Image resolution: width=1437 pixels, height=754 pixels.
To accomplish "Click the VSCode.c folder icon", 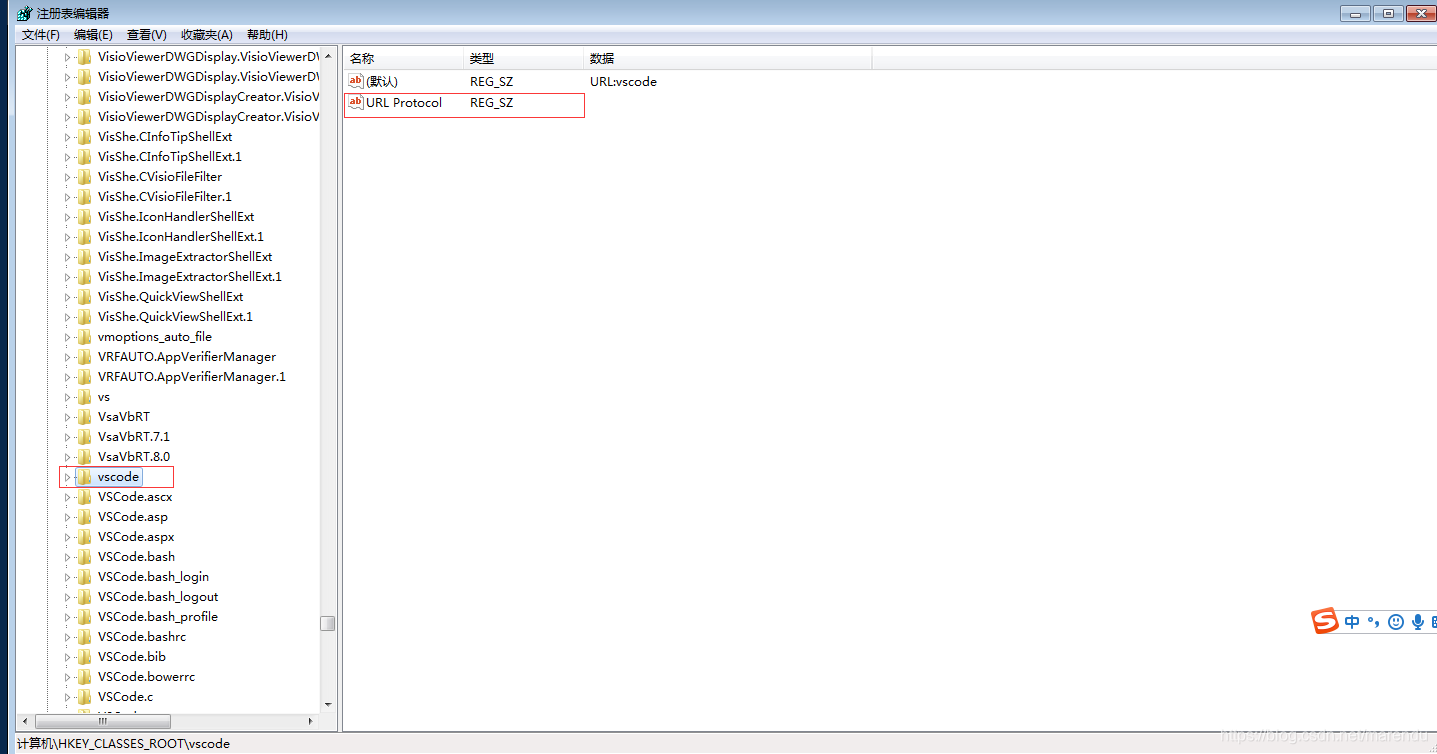I will (85, 697).
